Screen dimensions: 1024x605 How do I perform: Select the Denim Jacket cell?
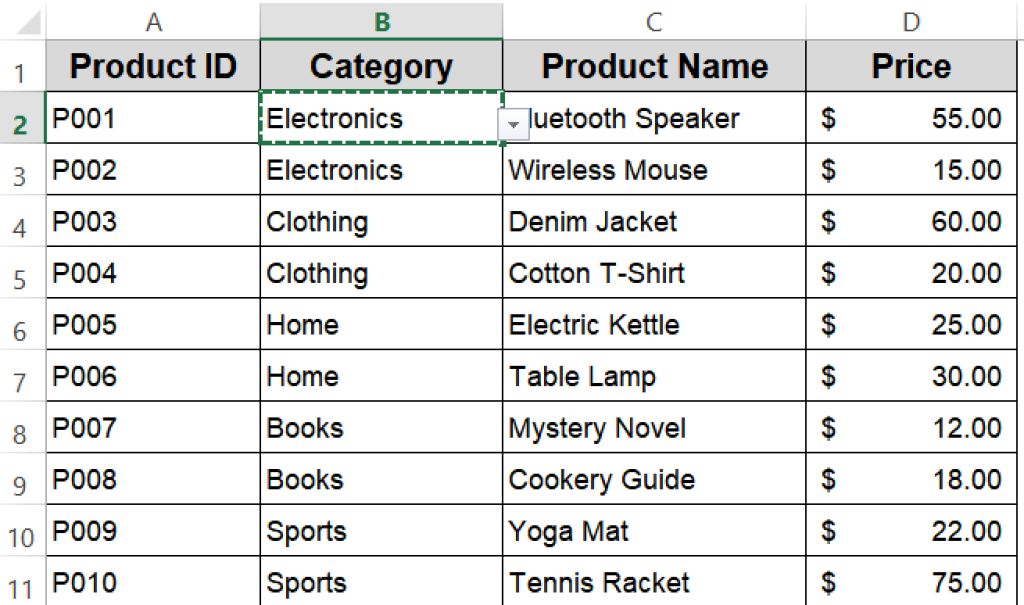point(654,222)
